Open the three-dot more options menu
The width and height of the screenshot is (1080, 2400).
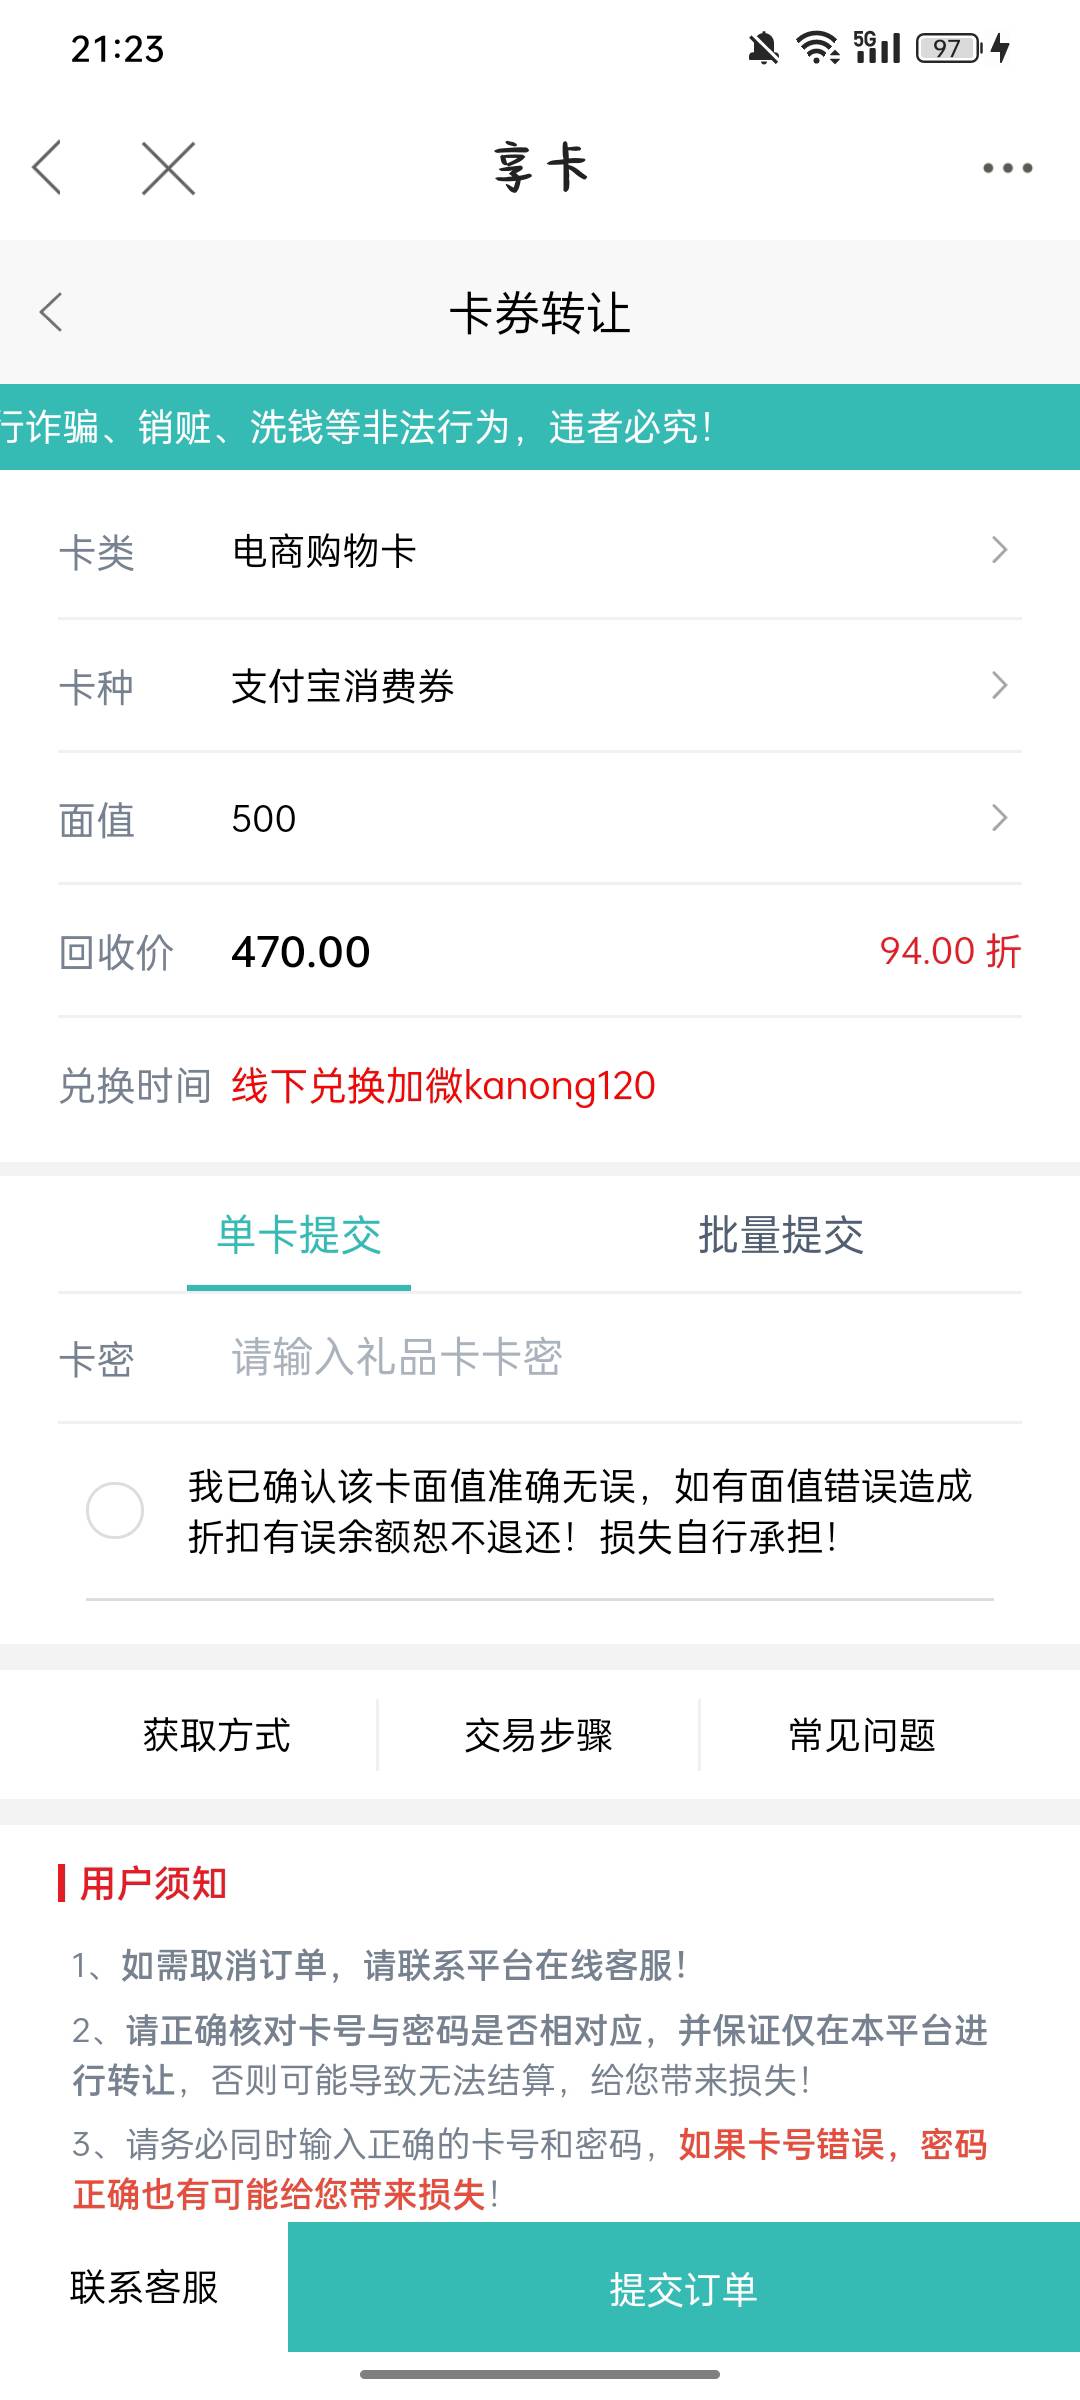(1007, 168)
